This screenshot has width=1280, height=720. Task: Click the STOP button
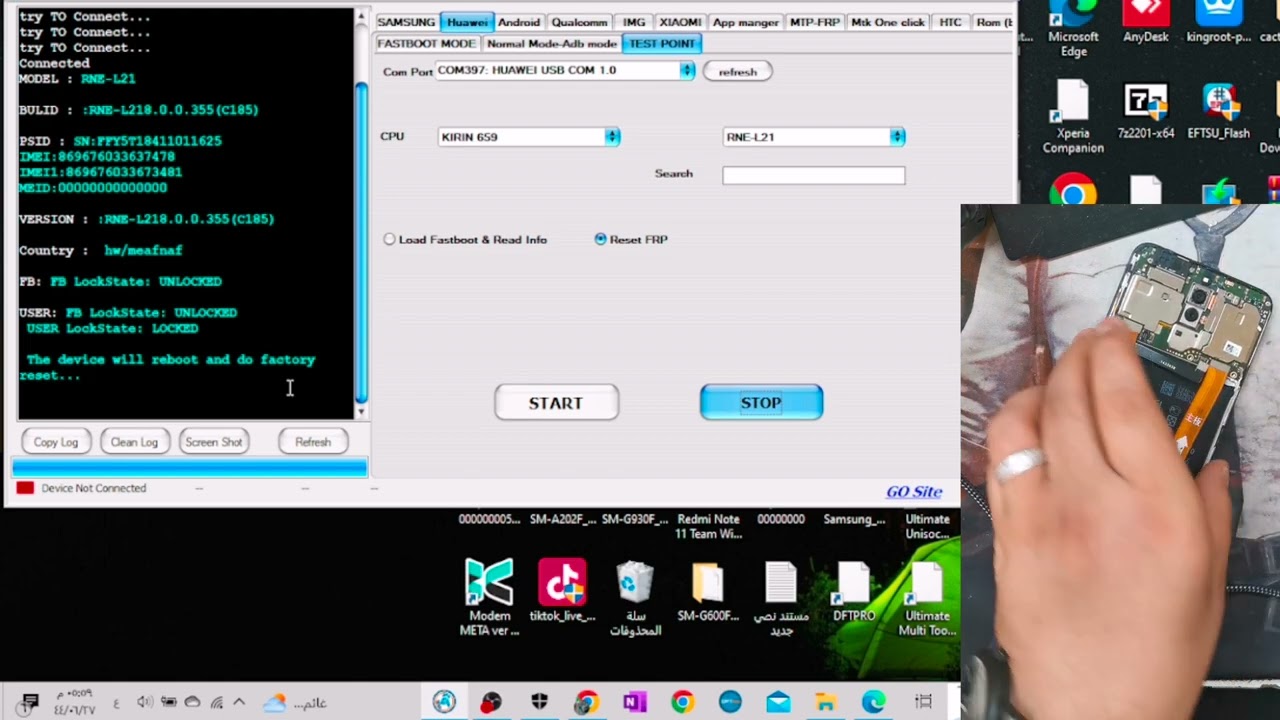761,403
